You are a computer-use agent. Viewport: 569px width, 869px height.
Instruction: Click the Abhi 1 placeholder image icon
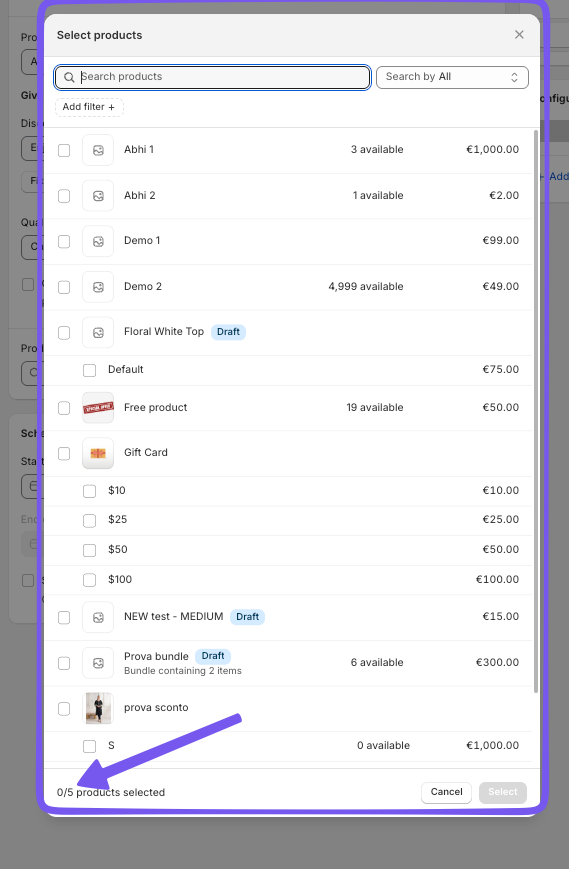(98, 150)
